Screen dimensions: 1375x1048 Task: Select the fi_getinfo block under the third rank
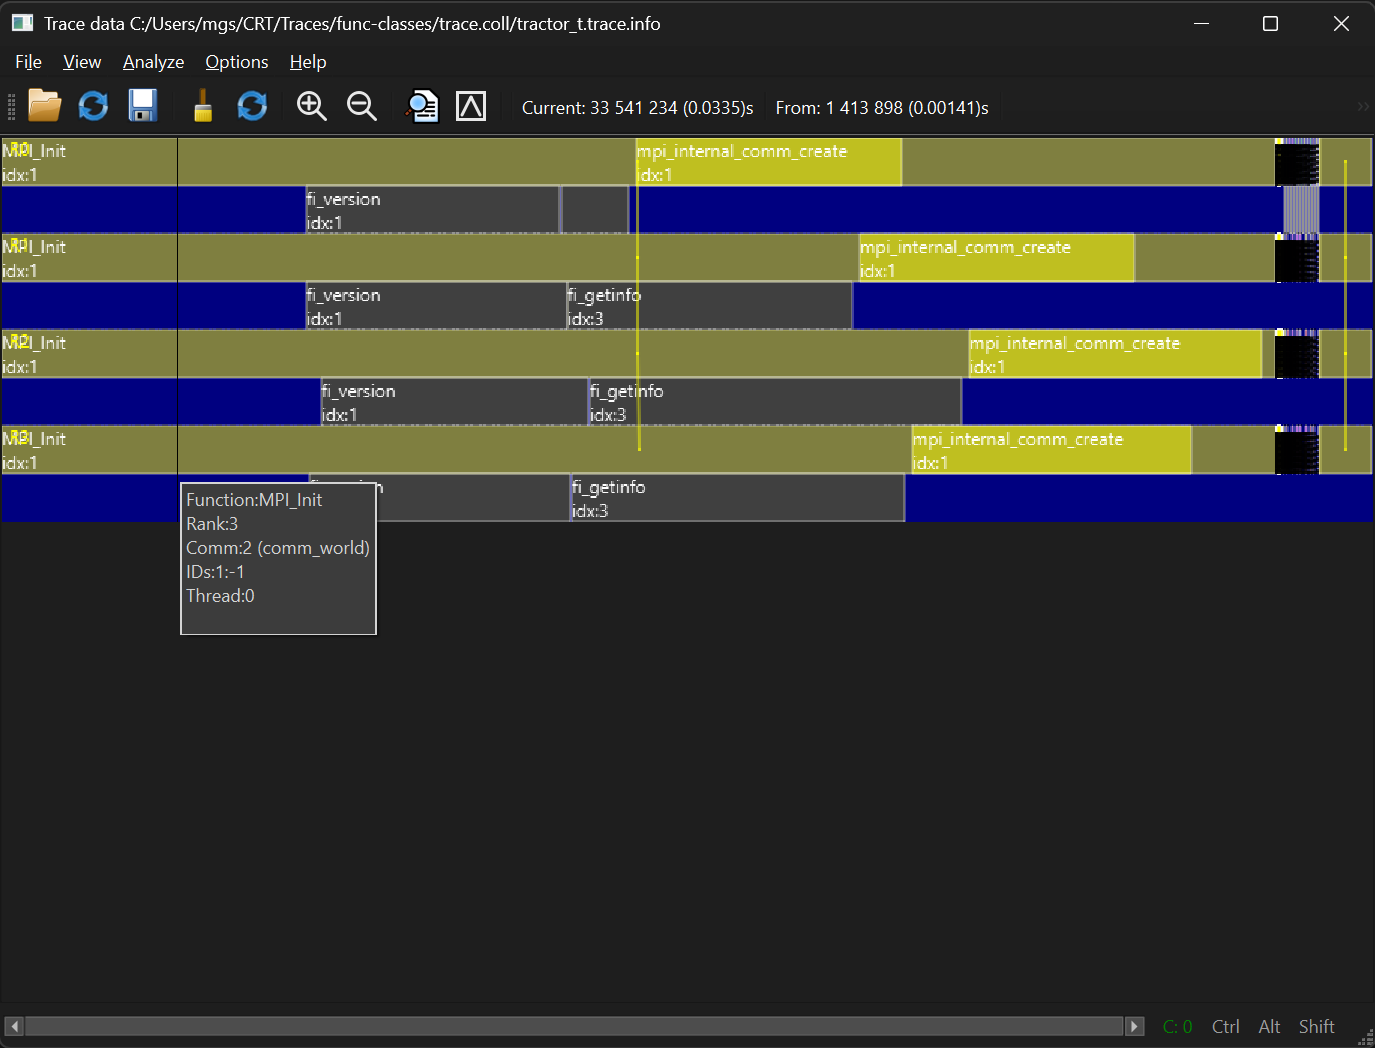[x=774, y=402]
